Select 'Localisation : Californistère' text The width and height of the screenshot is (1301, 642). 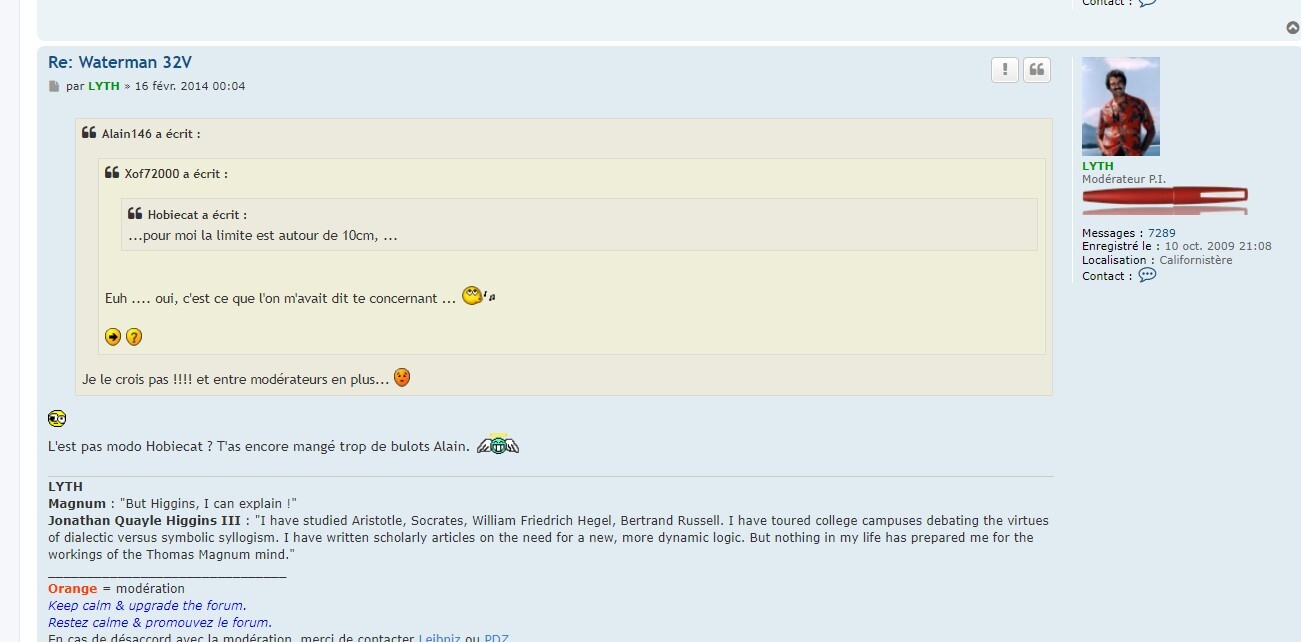(1157, 260)
